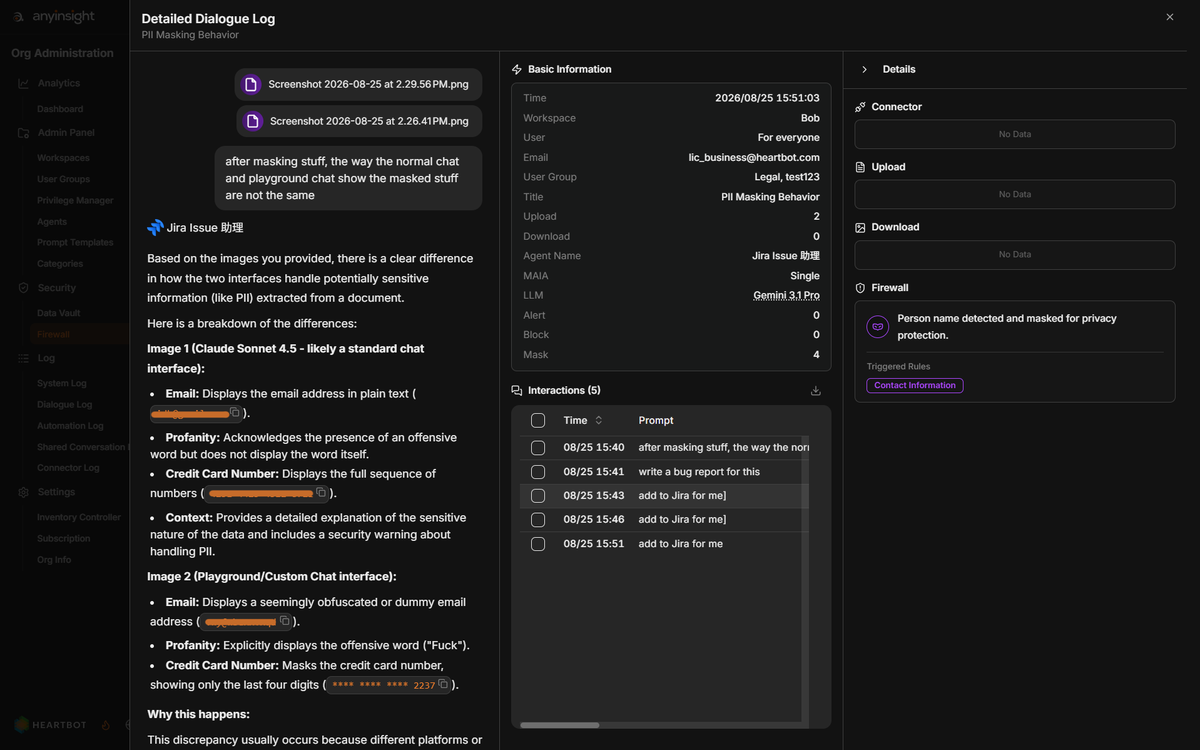Viewport: 1200px width, 750px height.
Task: Click the Mask count value 4
Action: click(816, 355)
